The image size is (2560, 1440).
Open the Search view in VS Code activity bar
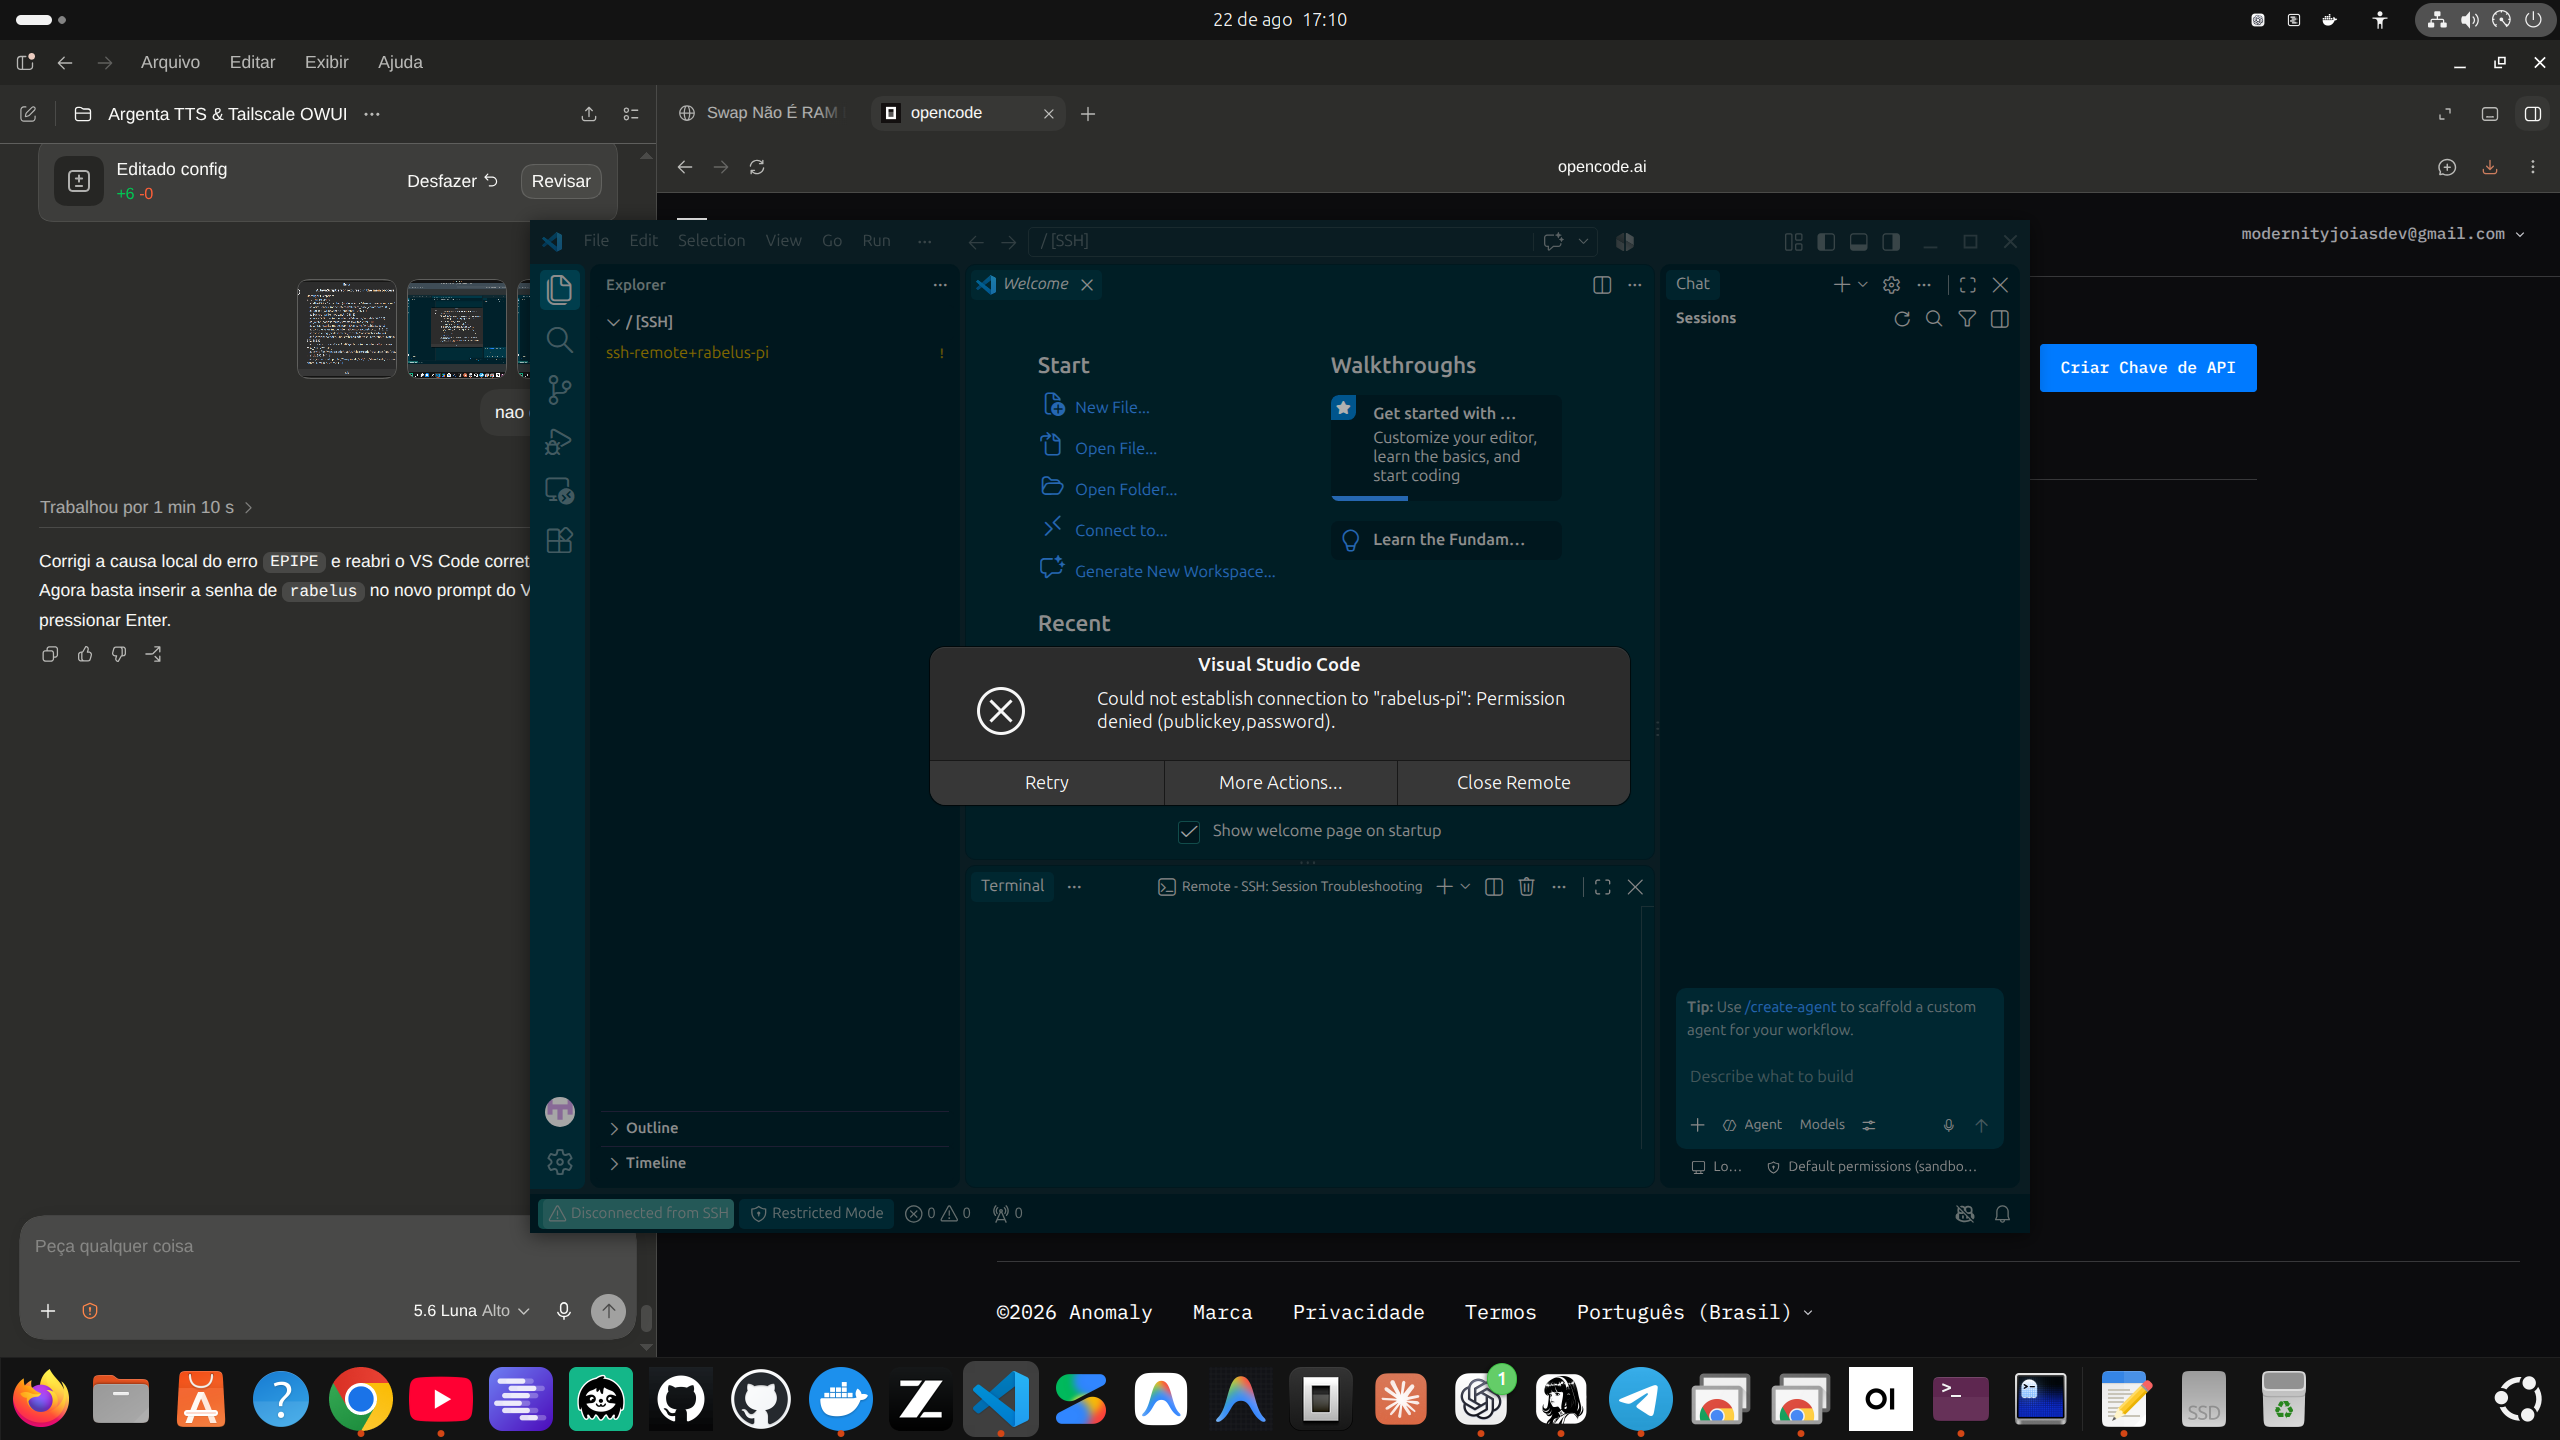[560, 340]
